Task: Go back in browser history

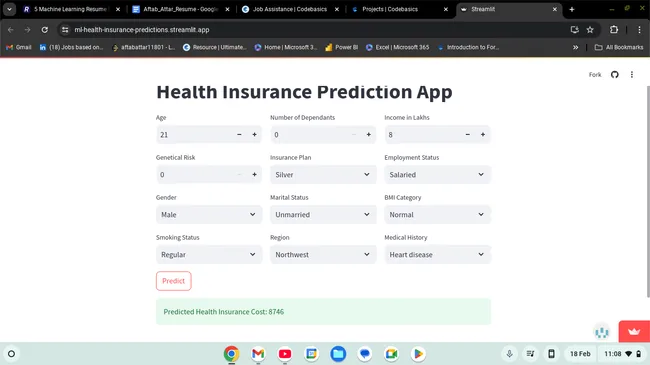Action: (x=11, y=30)
